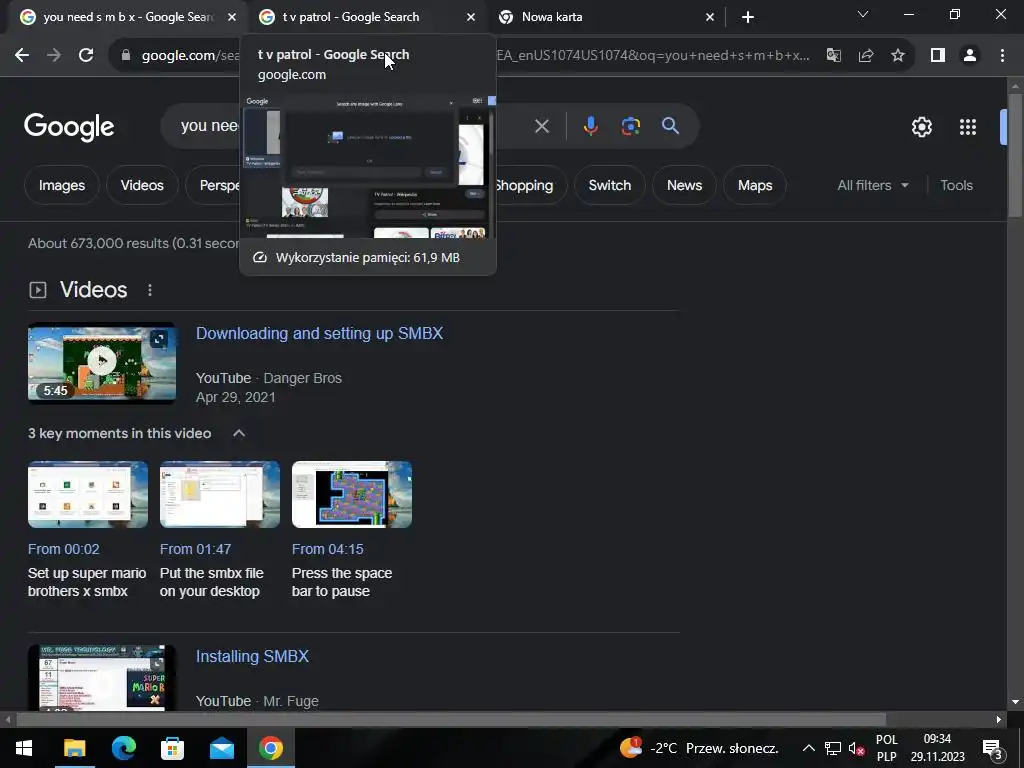Go to the Google homepage logo
Screen dimensions: 1024x768
(x=69, y=127)
